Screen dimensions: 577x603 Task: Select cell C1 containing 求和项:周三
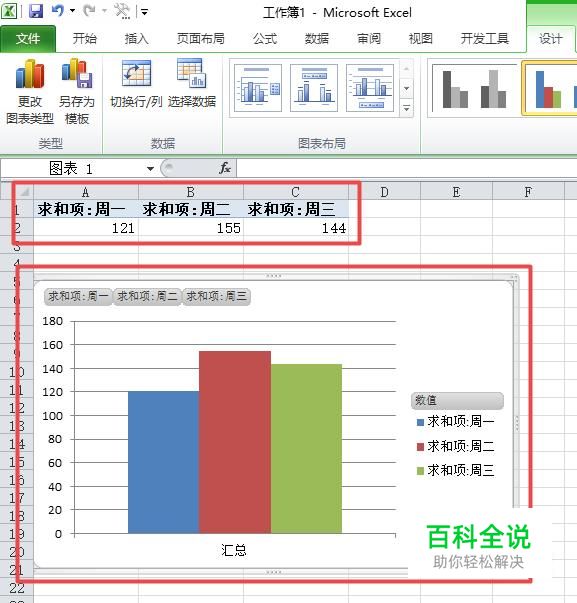pos(296,209)
